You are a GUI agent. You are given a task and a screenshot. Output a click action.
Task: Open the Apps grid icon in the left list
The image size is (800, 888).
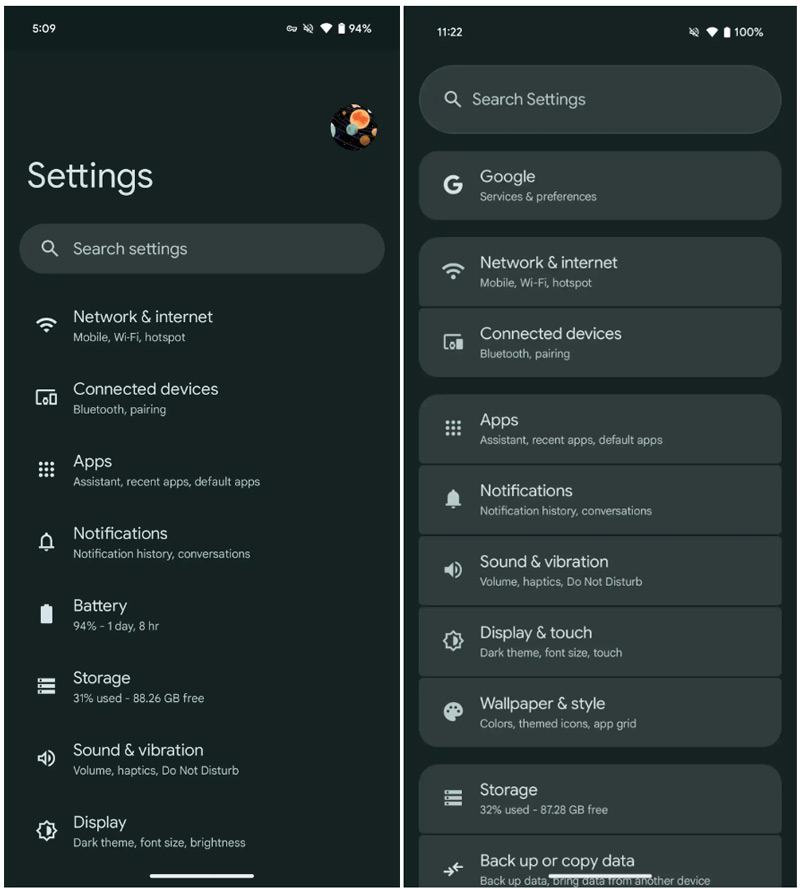[x=46, y=469]
